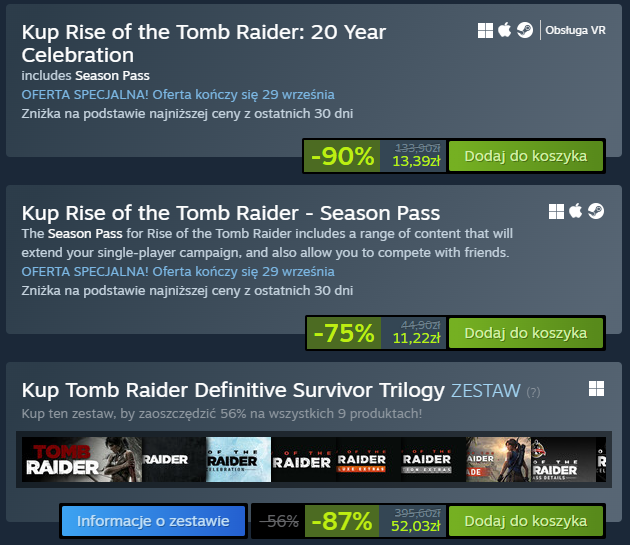Click the Obsługa VR label
This screenshot has height=545, width=630.
point(575,30)
